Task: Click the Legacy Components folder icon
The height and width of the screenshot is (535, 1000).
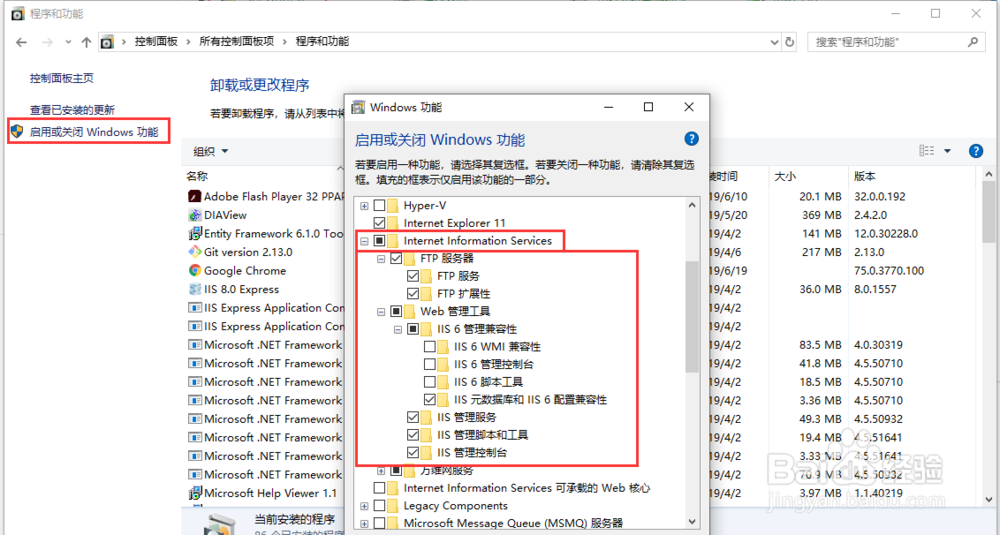Action: click(x=395, y=506)
